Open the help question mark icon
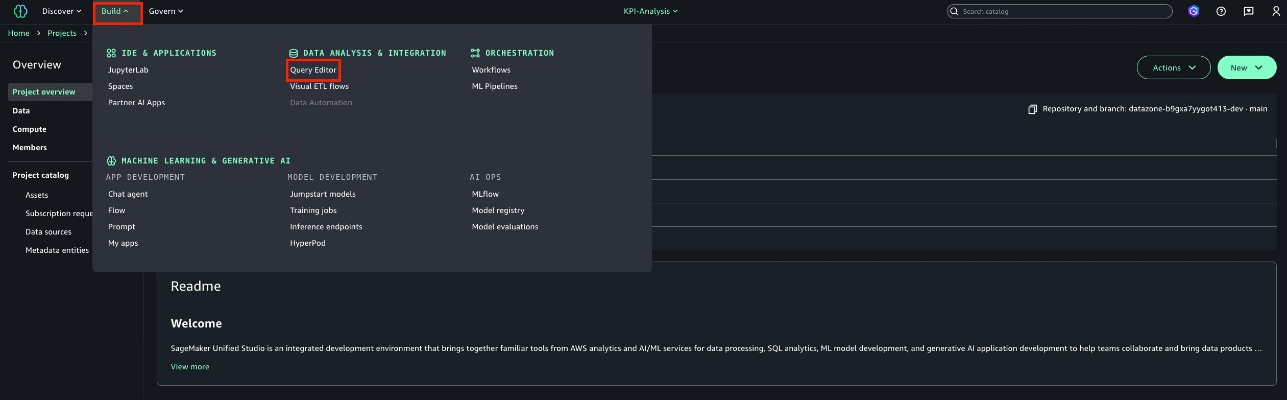Image resolution: width=1287 pixels, height=400 pixels. click(x=1221, y=11)
